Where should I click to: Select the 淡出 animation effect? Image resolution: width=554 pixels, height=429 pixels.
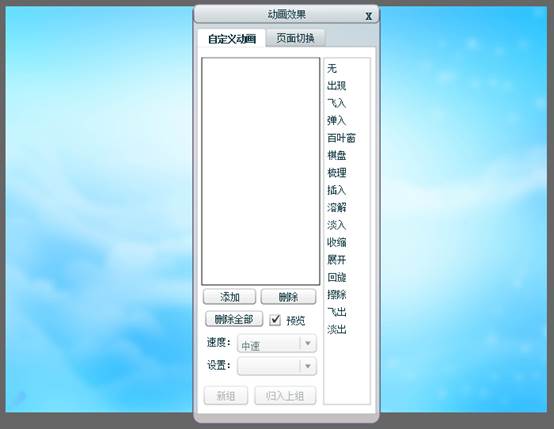(336, 329)
